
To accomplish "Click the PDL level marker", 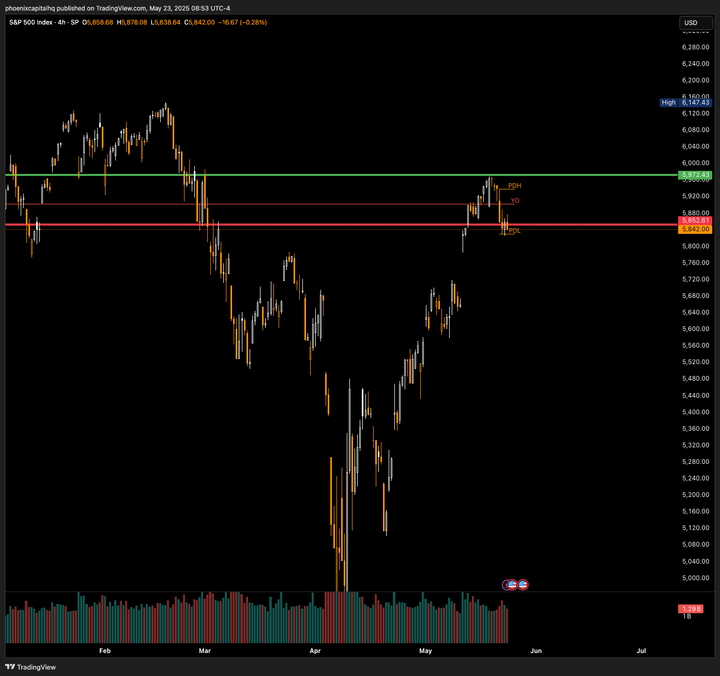I will [514, 231].
